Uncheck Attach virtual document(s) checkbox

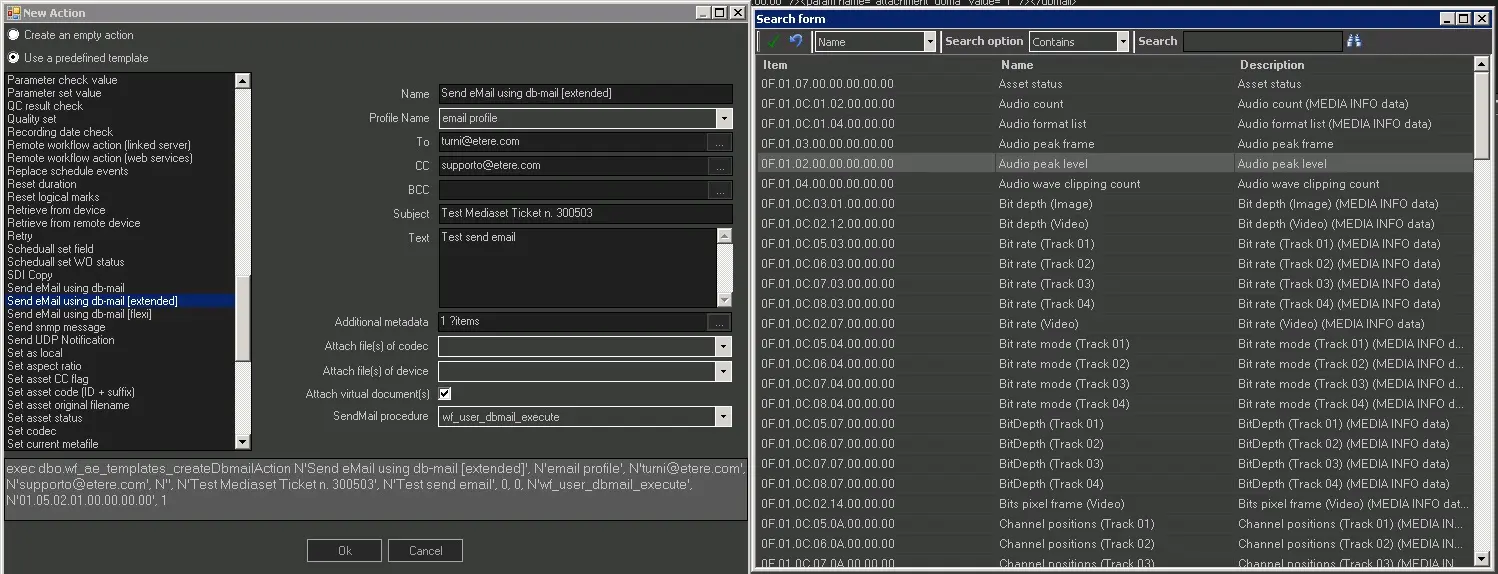[445, 394]
